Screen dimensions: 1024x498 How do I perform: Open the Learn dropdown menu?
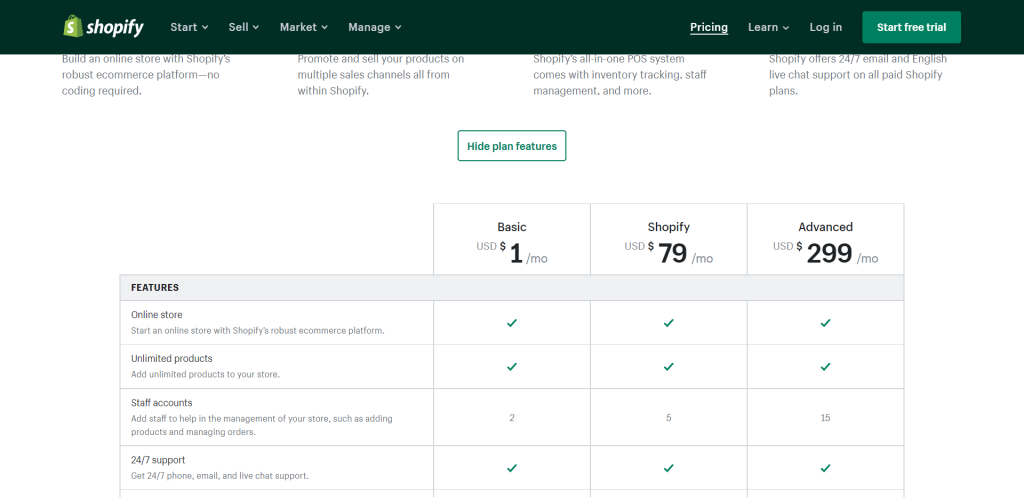pos(769,27)
